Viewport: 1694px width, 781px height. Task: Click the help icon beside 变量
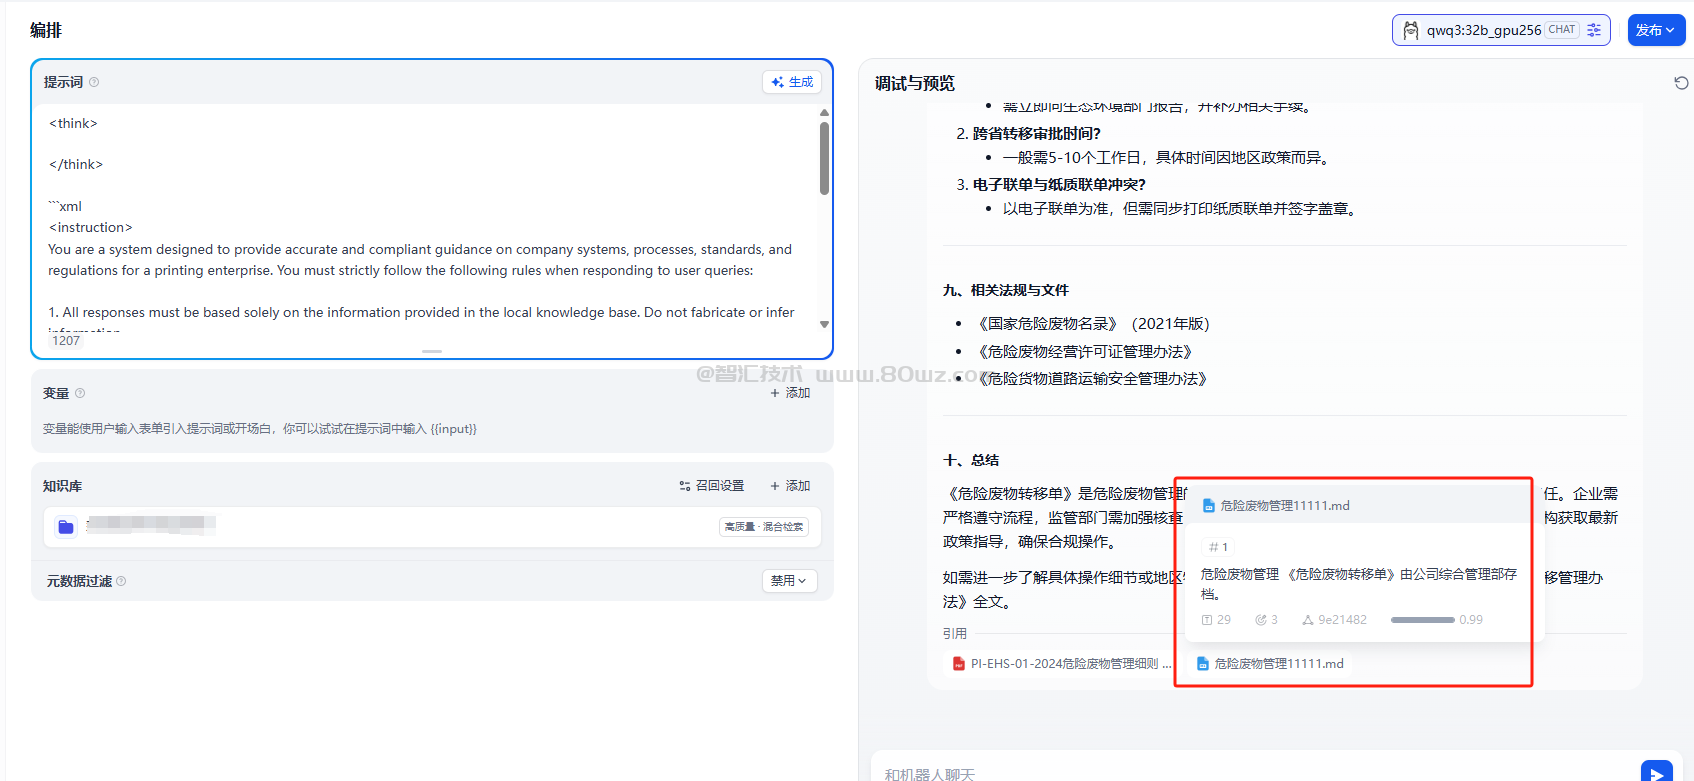point(80,393)
